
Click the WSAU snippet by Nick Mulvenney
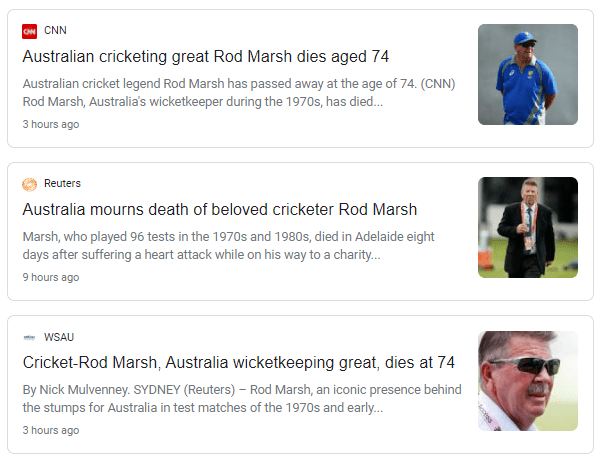(238, 399)
